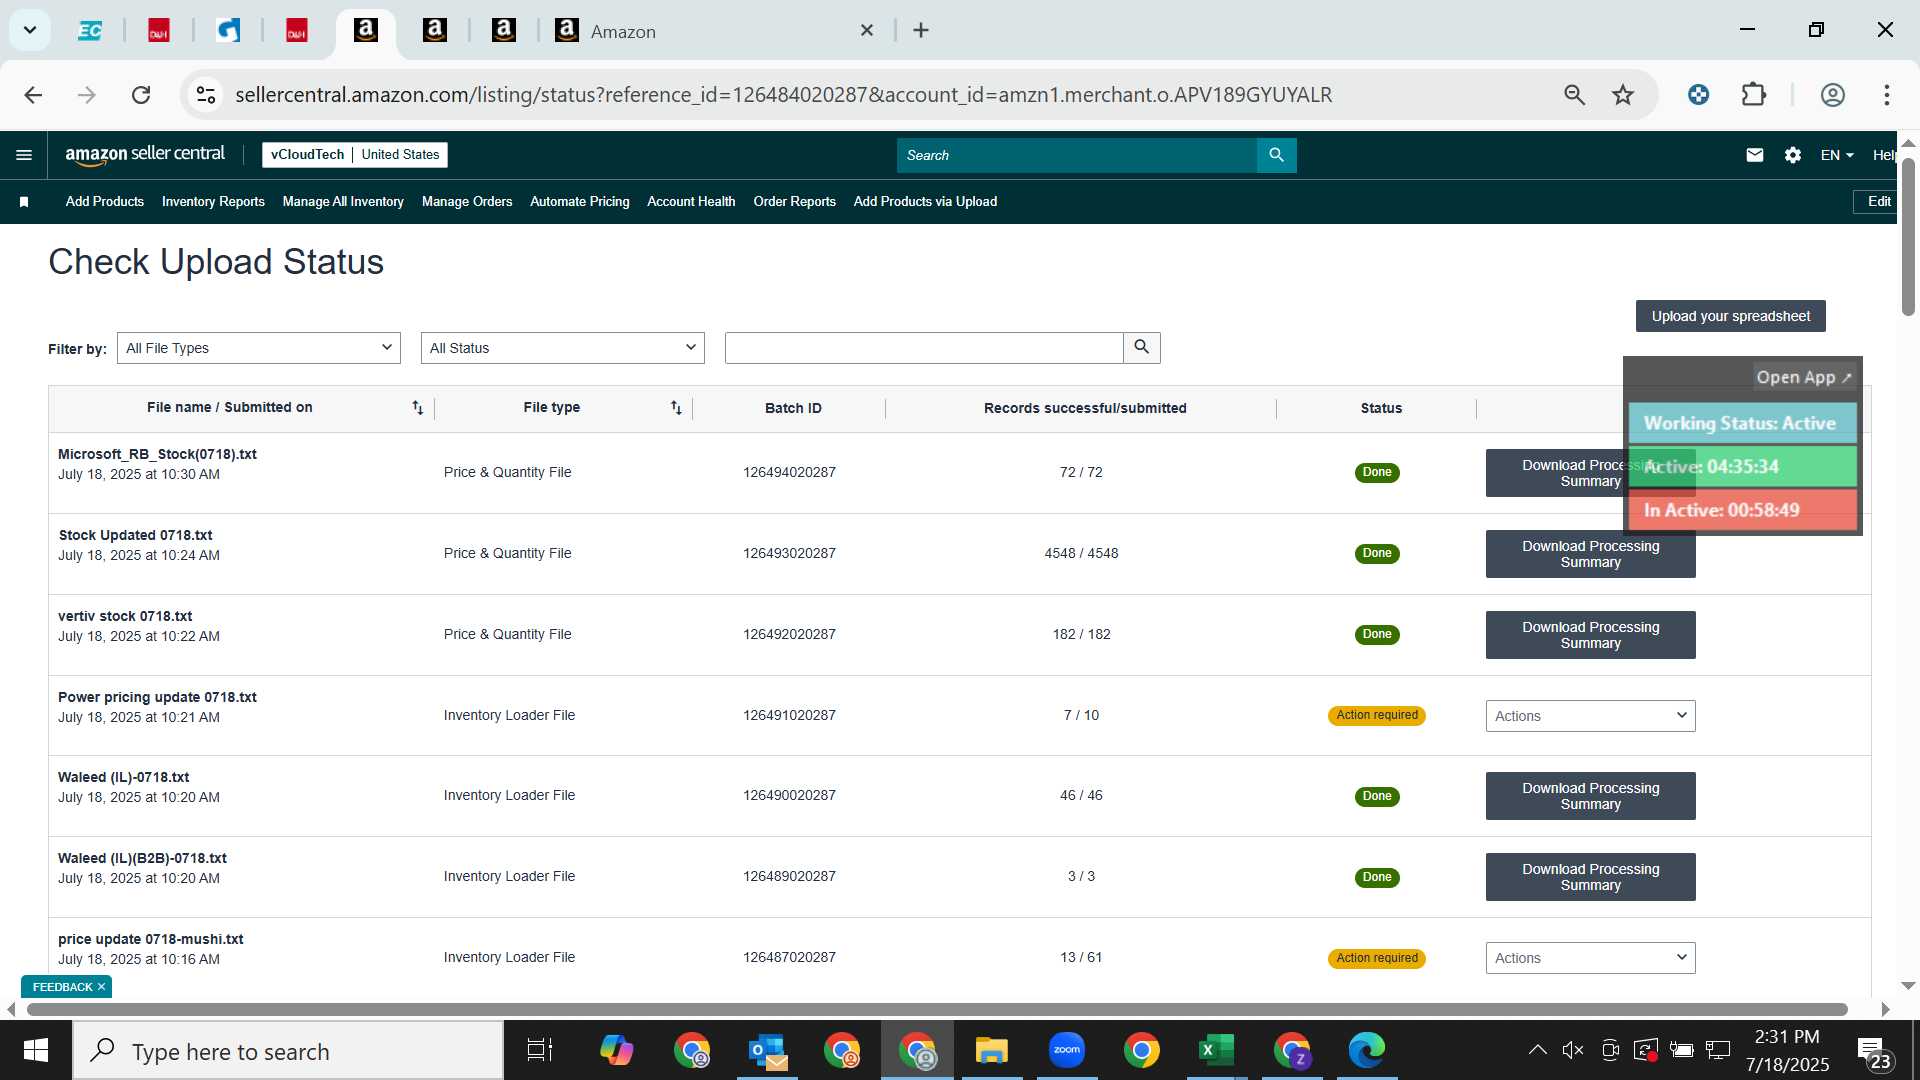Expand Actions dropdown for Power pricing update
Screen dimensions: 1920x1080
click(1590, 716)
